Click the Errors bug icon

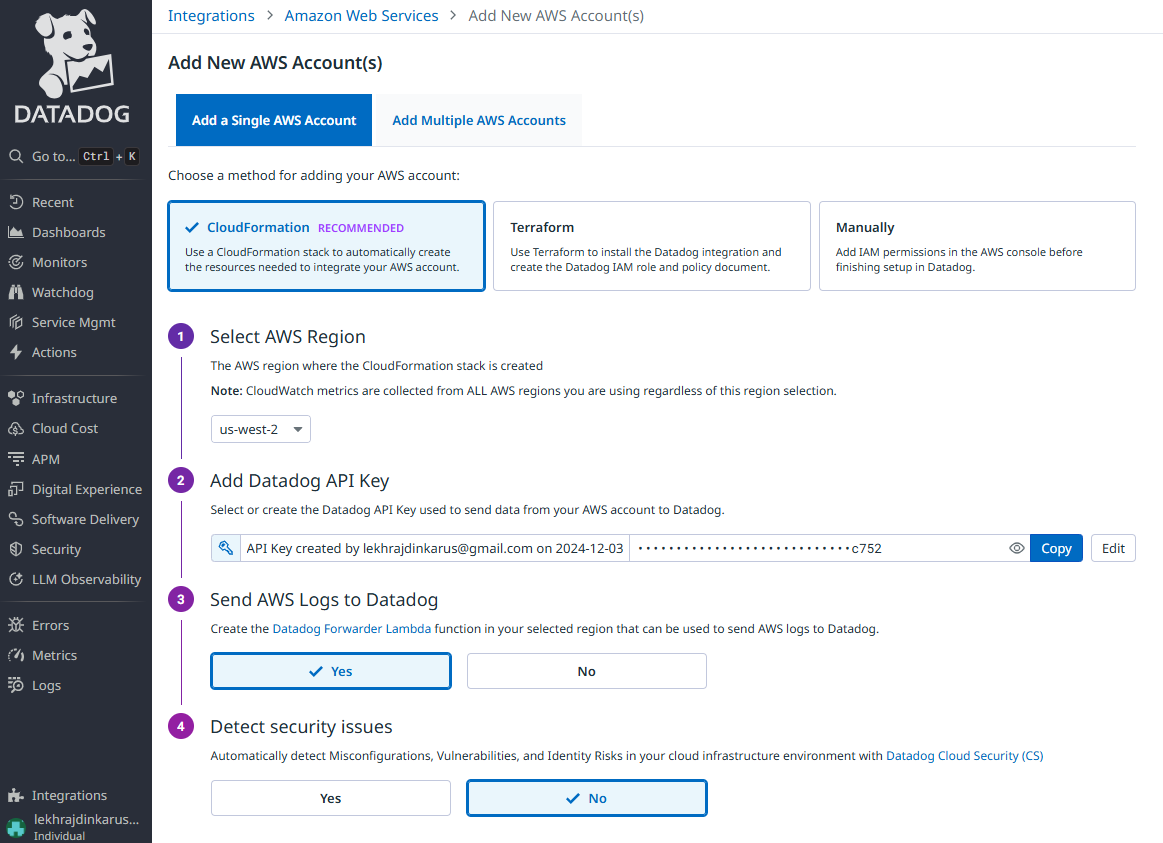point(16,625)
